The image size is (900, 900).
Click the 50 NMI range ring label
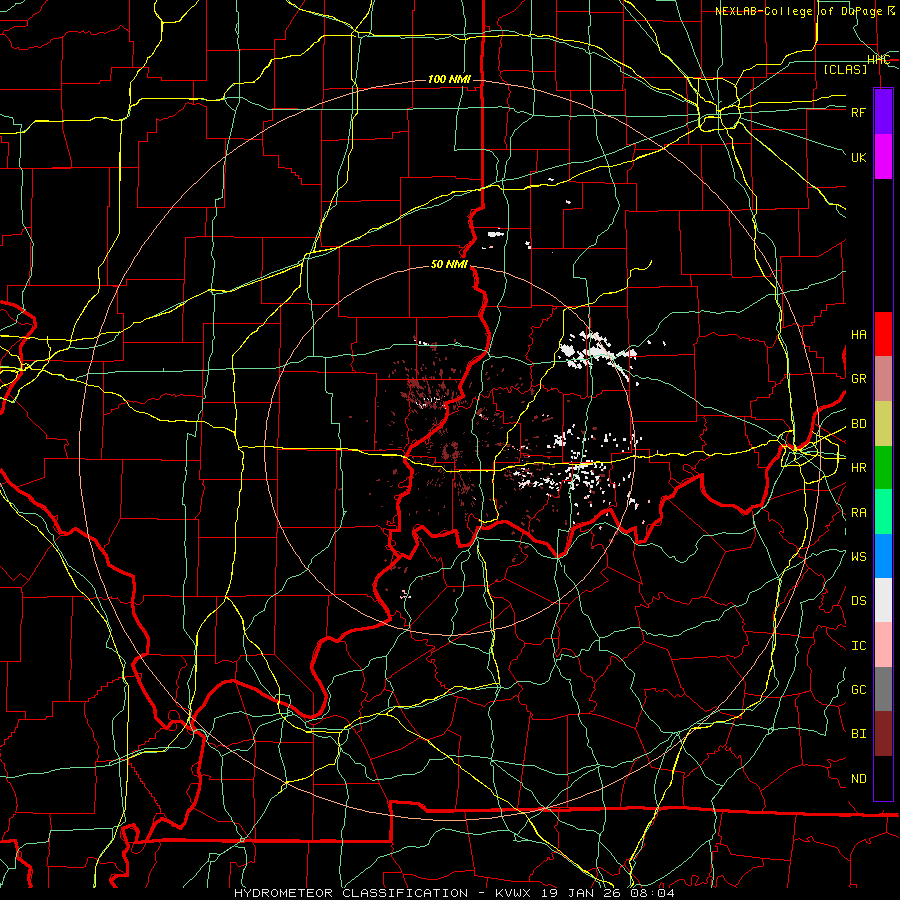pos(449,264)
